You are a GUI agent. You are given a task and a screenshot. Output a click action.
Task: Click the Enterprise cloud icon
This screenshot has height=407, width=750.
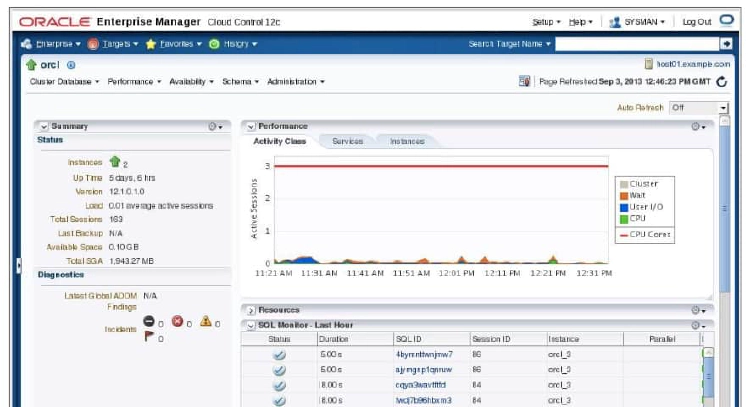(x=26, y=44)
